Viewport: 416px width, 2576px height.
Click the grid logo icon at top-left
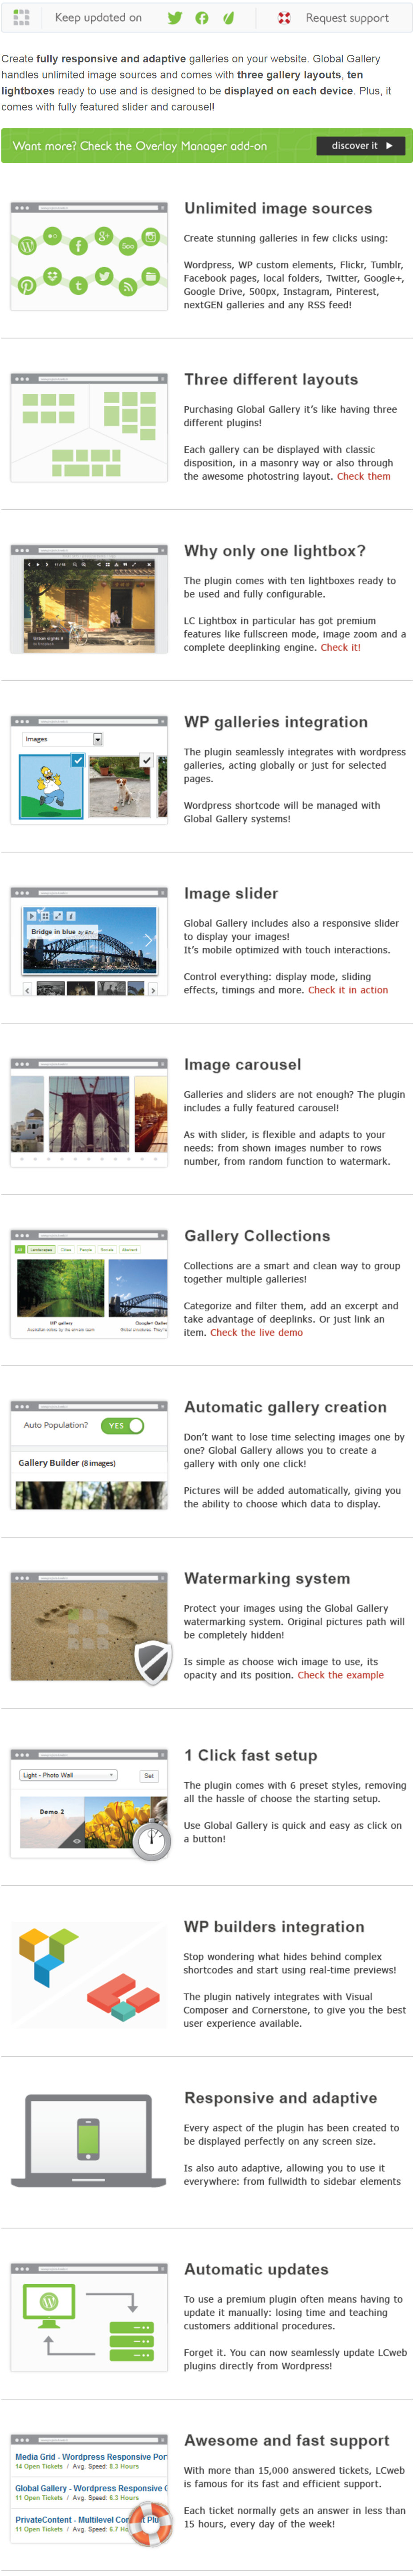(x=21, y=17)
